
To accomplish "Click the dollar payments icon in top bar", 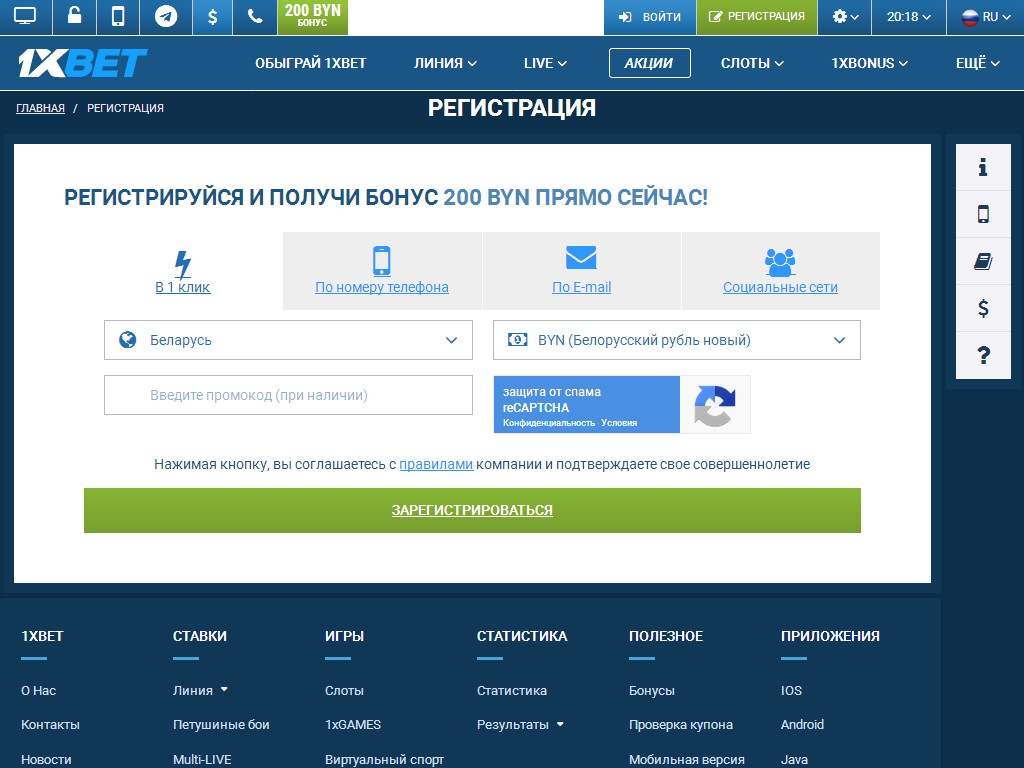I will click(x=212, y=17).
